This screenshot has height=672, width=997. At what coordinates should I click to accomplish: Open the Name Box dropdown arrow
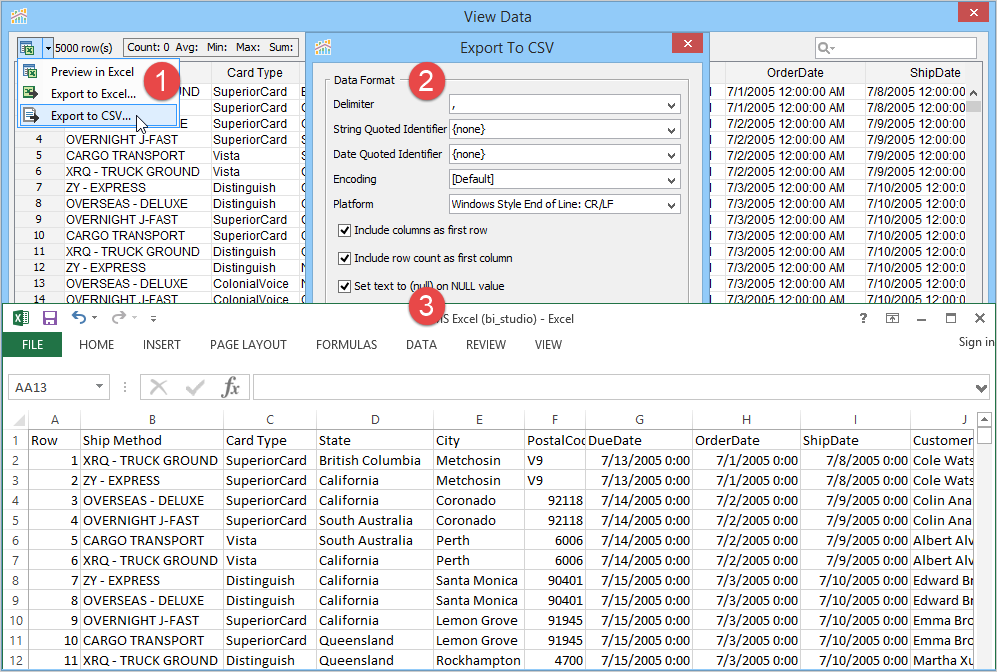click(99, 387)
